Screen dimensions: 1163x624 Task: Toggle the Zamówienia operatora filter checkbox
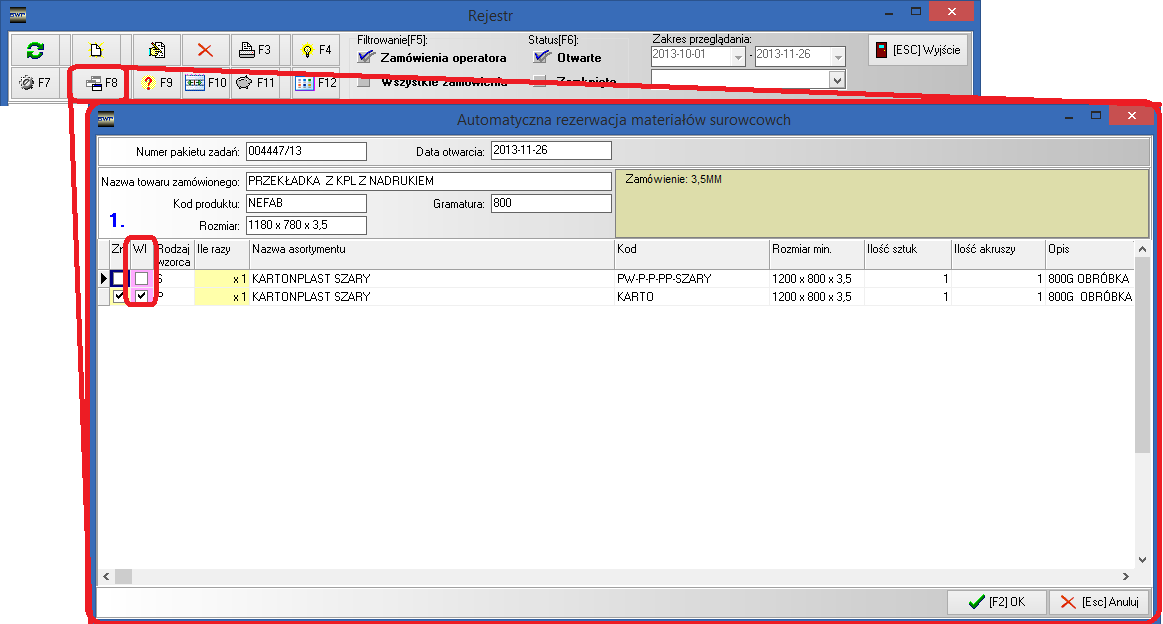[366, 58]
